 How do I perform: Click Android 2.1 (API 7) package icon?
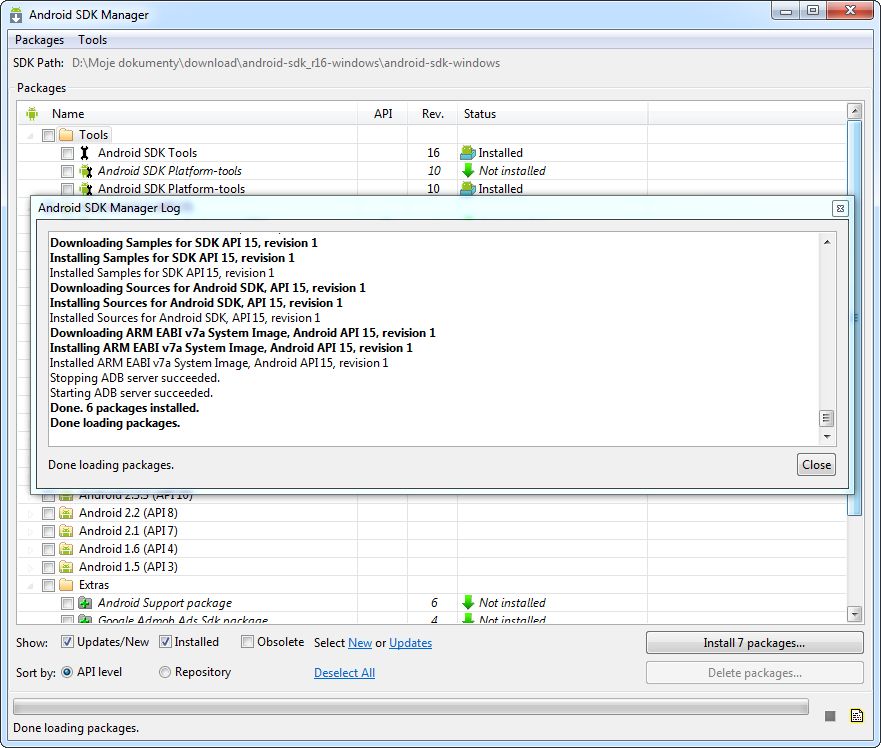(66, 531)
